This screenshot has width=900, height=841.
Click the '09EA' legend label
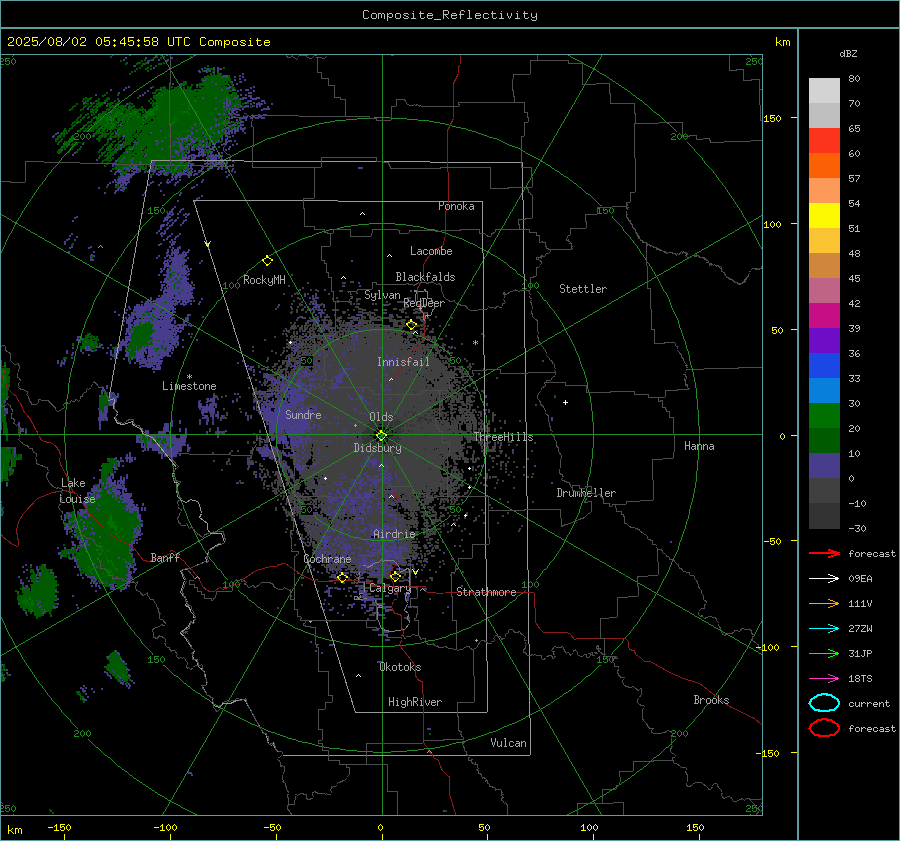click(x=860, y=578)
